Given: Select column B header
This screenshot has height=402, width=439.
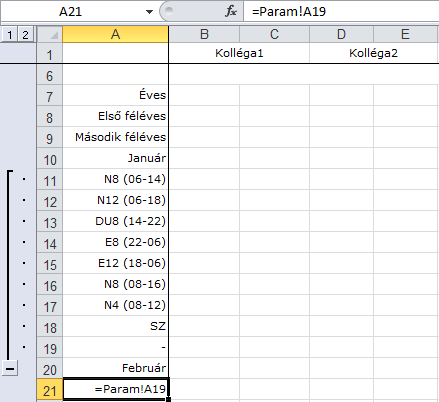Looking at the screenshot, I should (x=204, y=34).
